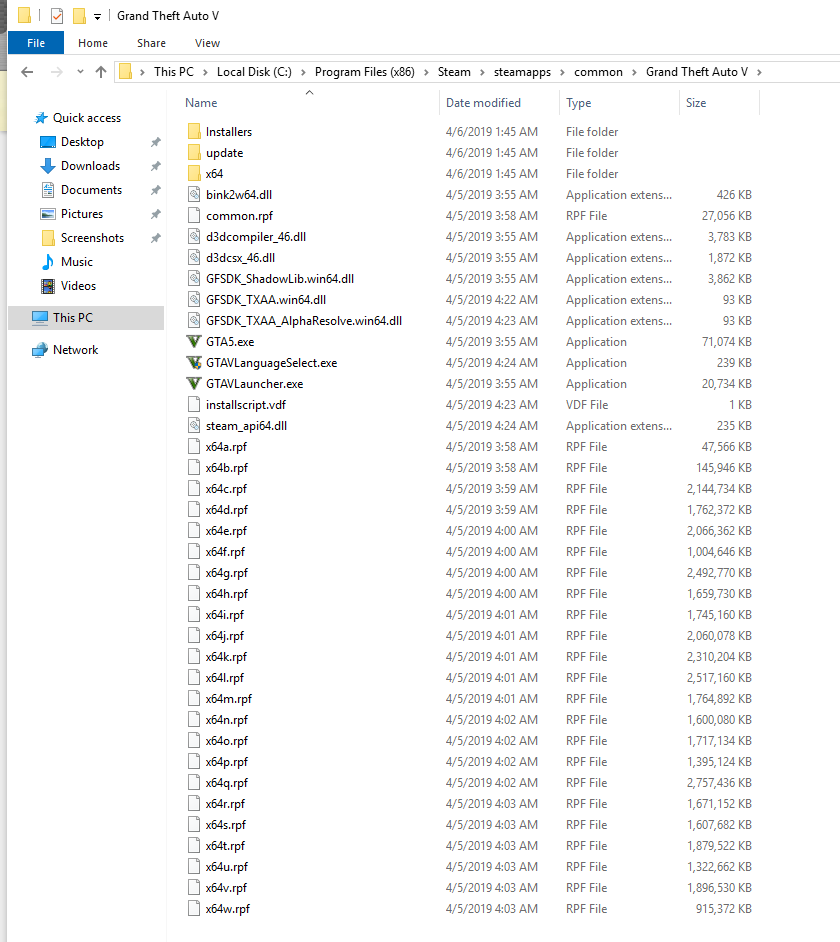The height and width of the screenshot is (942, 840).
Task: Open Music in navigation pane
Action: point(76,262)
